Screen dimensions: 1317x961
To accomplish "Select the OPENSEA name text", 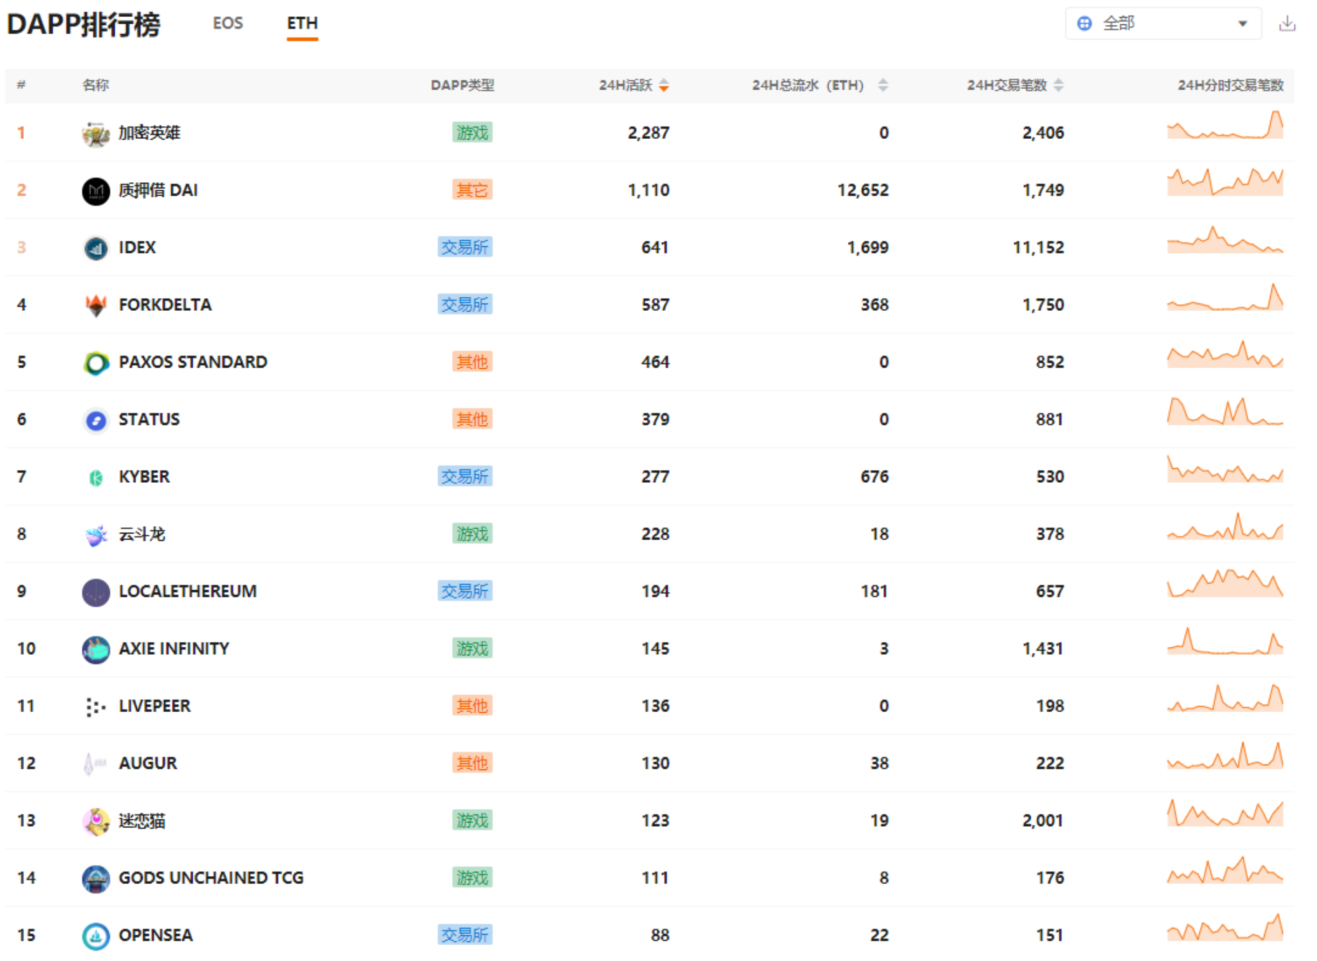I will 155,936.
